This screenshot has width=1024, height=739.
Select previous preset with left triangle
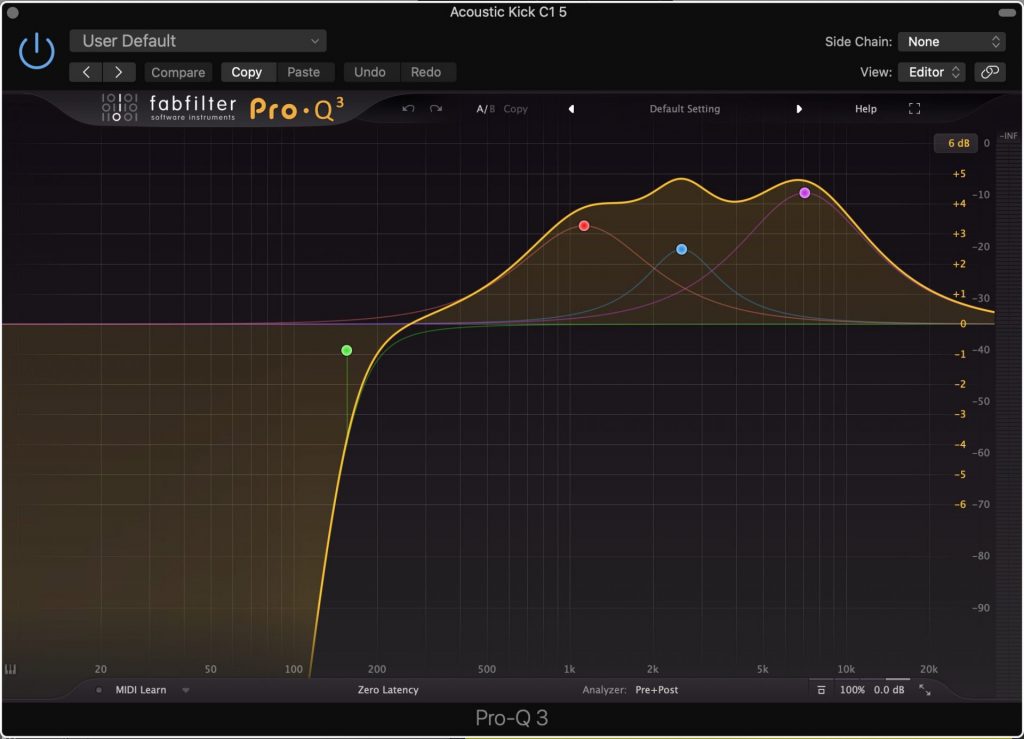point(571,109)
